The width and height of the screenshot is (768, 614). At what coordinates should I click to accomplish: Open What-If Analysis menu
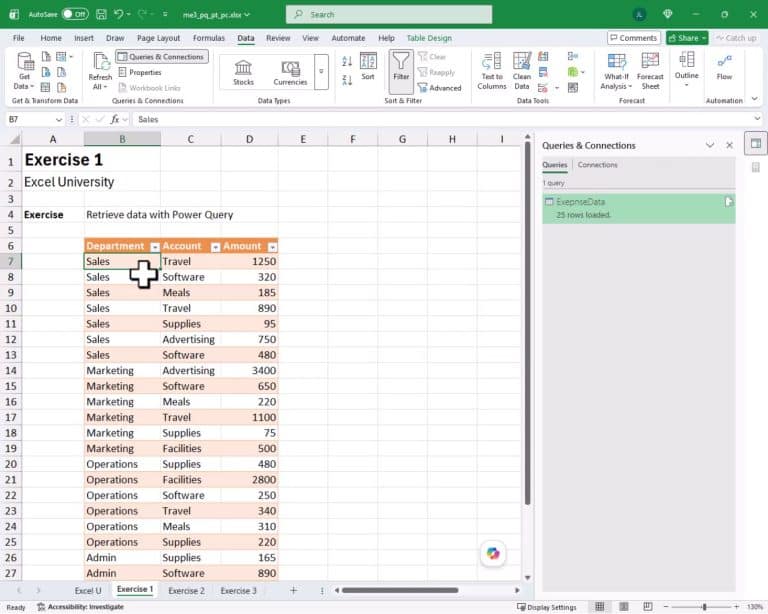[616, 71]
